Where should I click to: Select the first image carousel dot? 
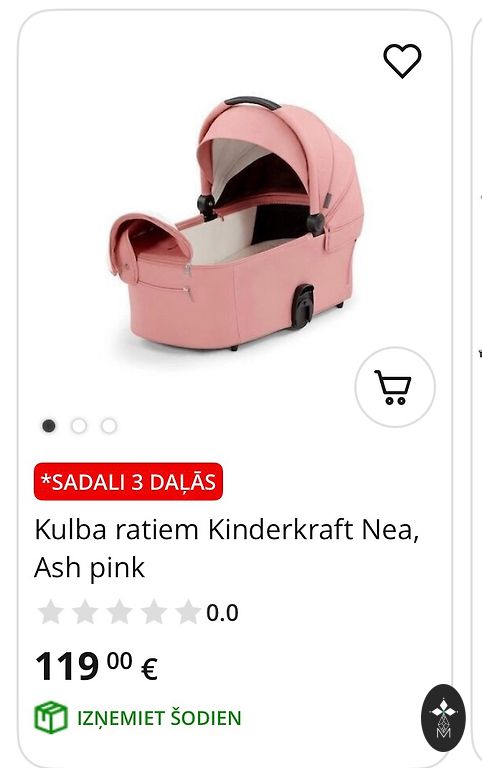pos(48,426)
